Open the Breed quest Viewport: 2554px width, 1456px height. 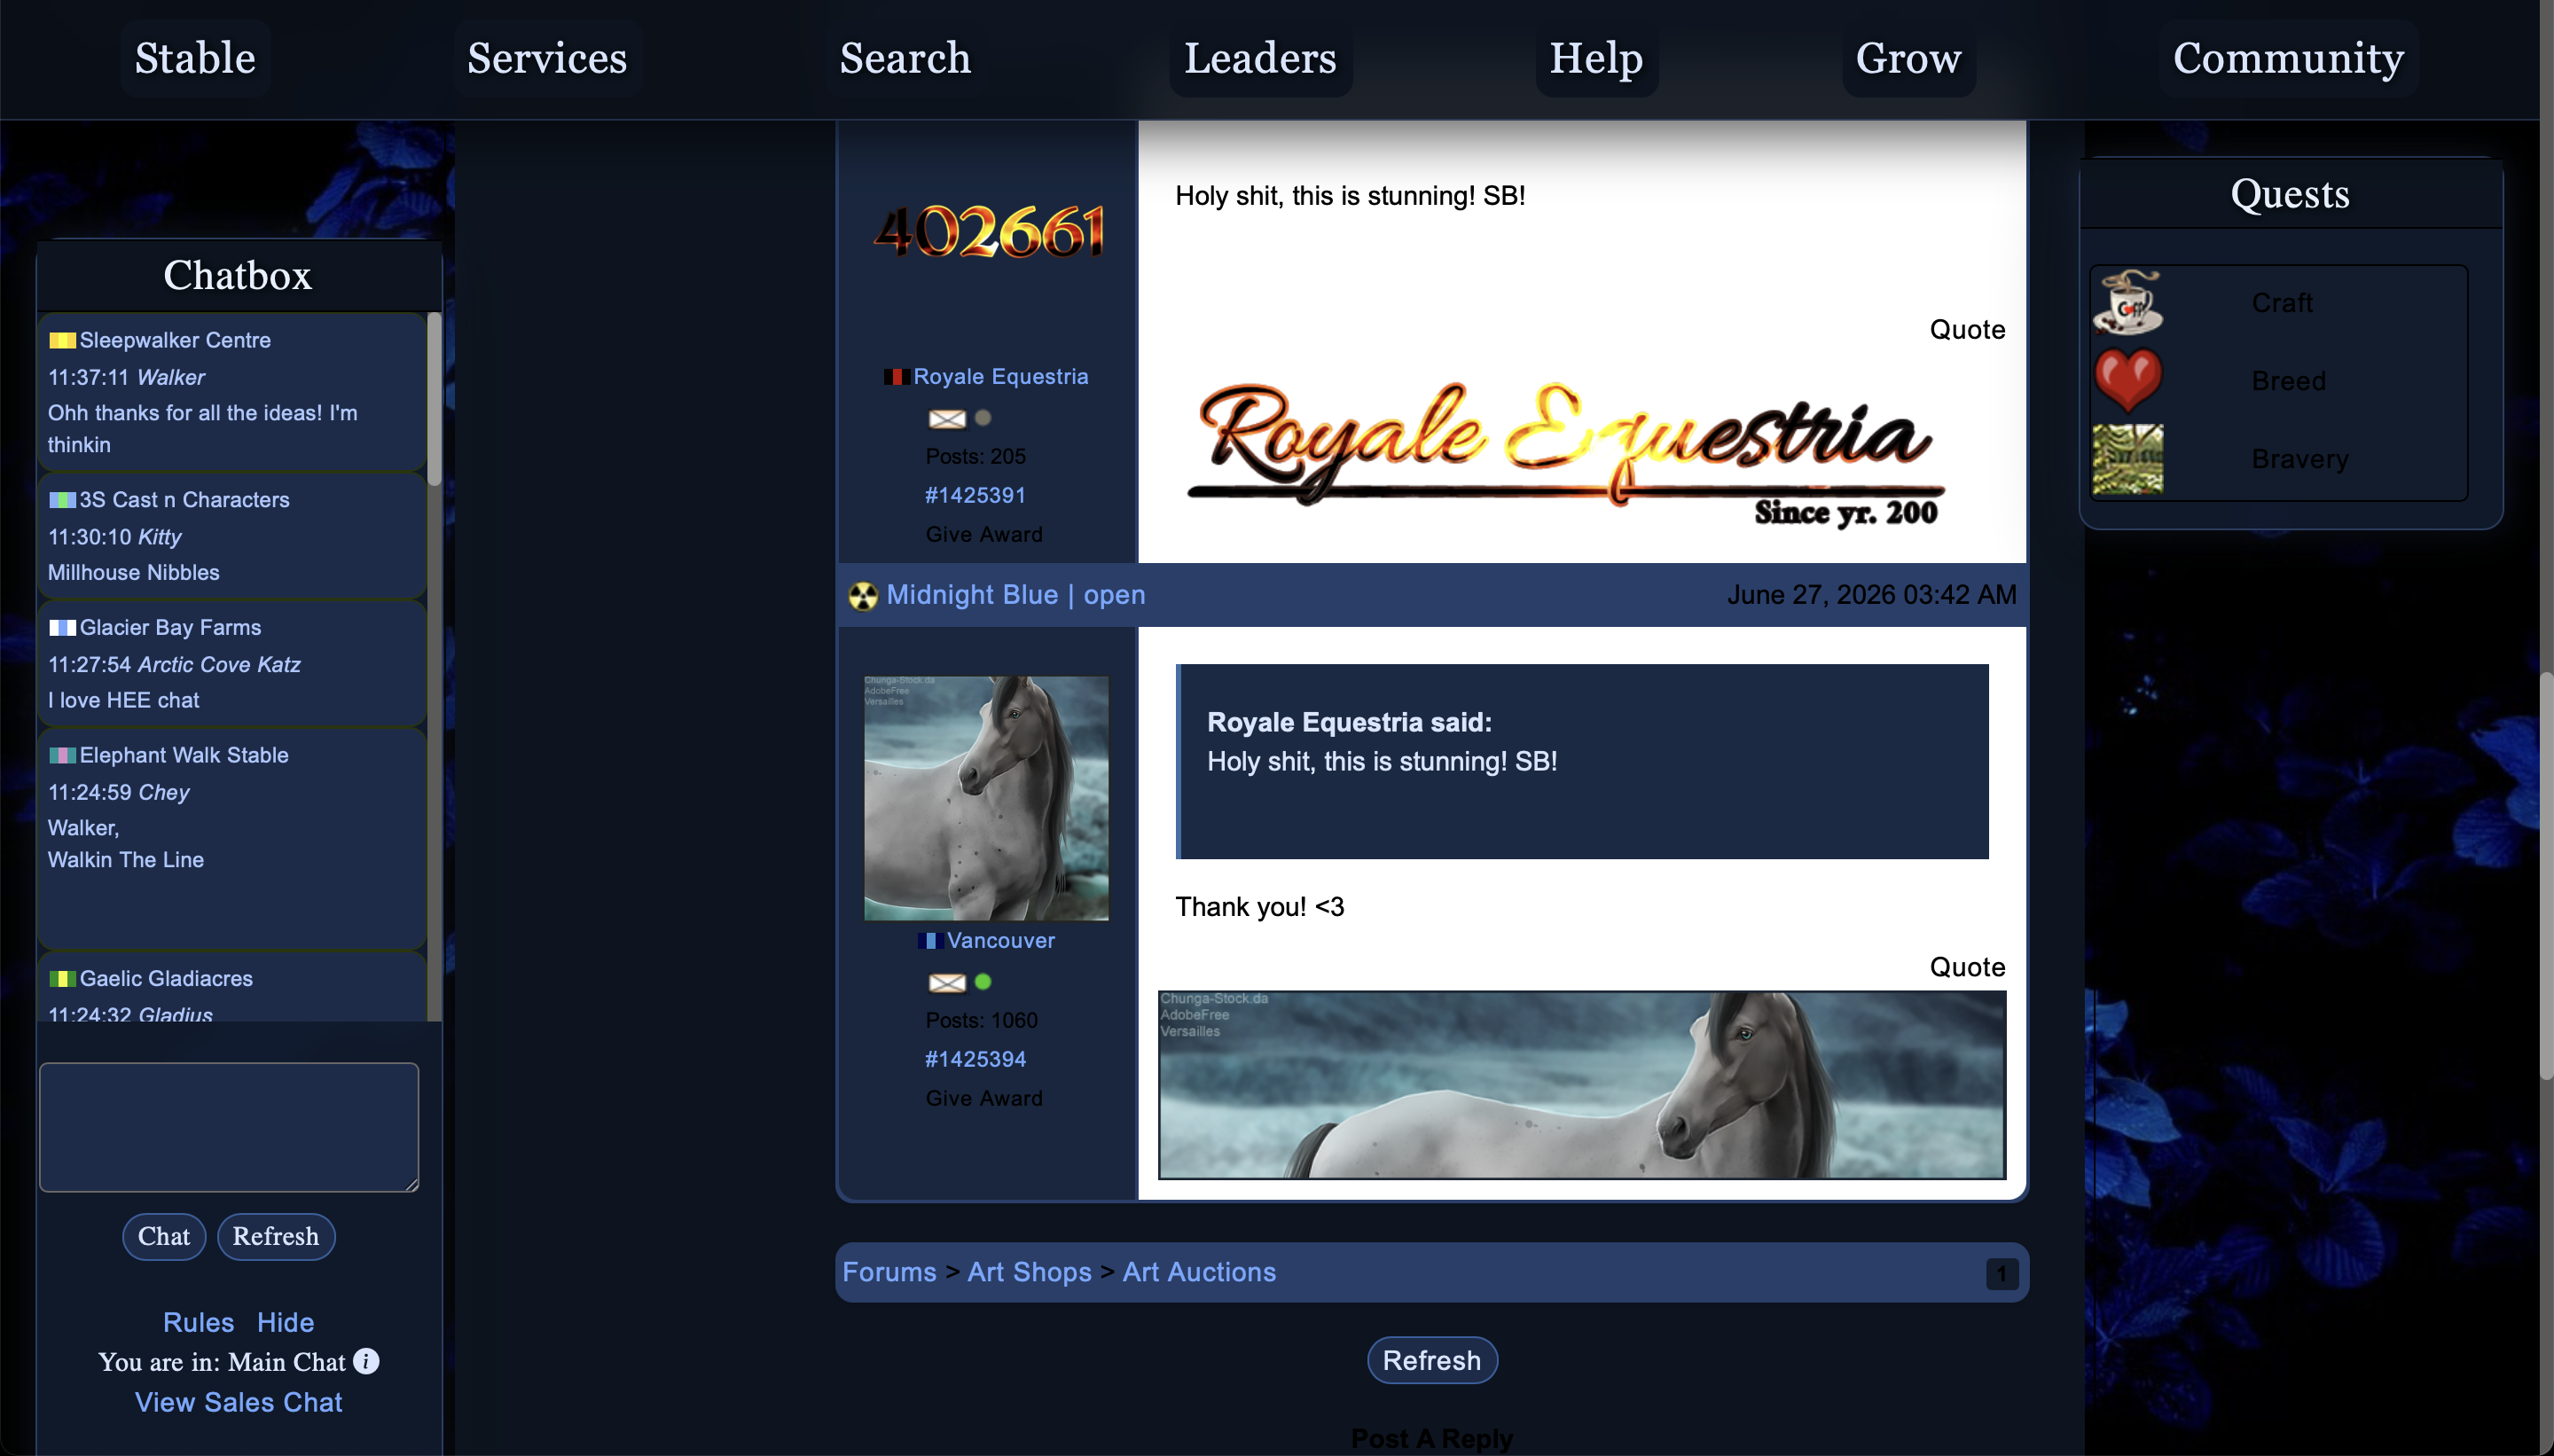(x=2288, y=381)
